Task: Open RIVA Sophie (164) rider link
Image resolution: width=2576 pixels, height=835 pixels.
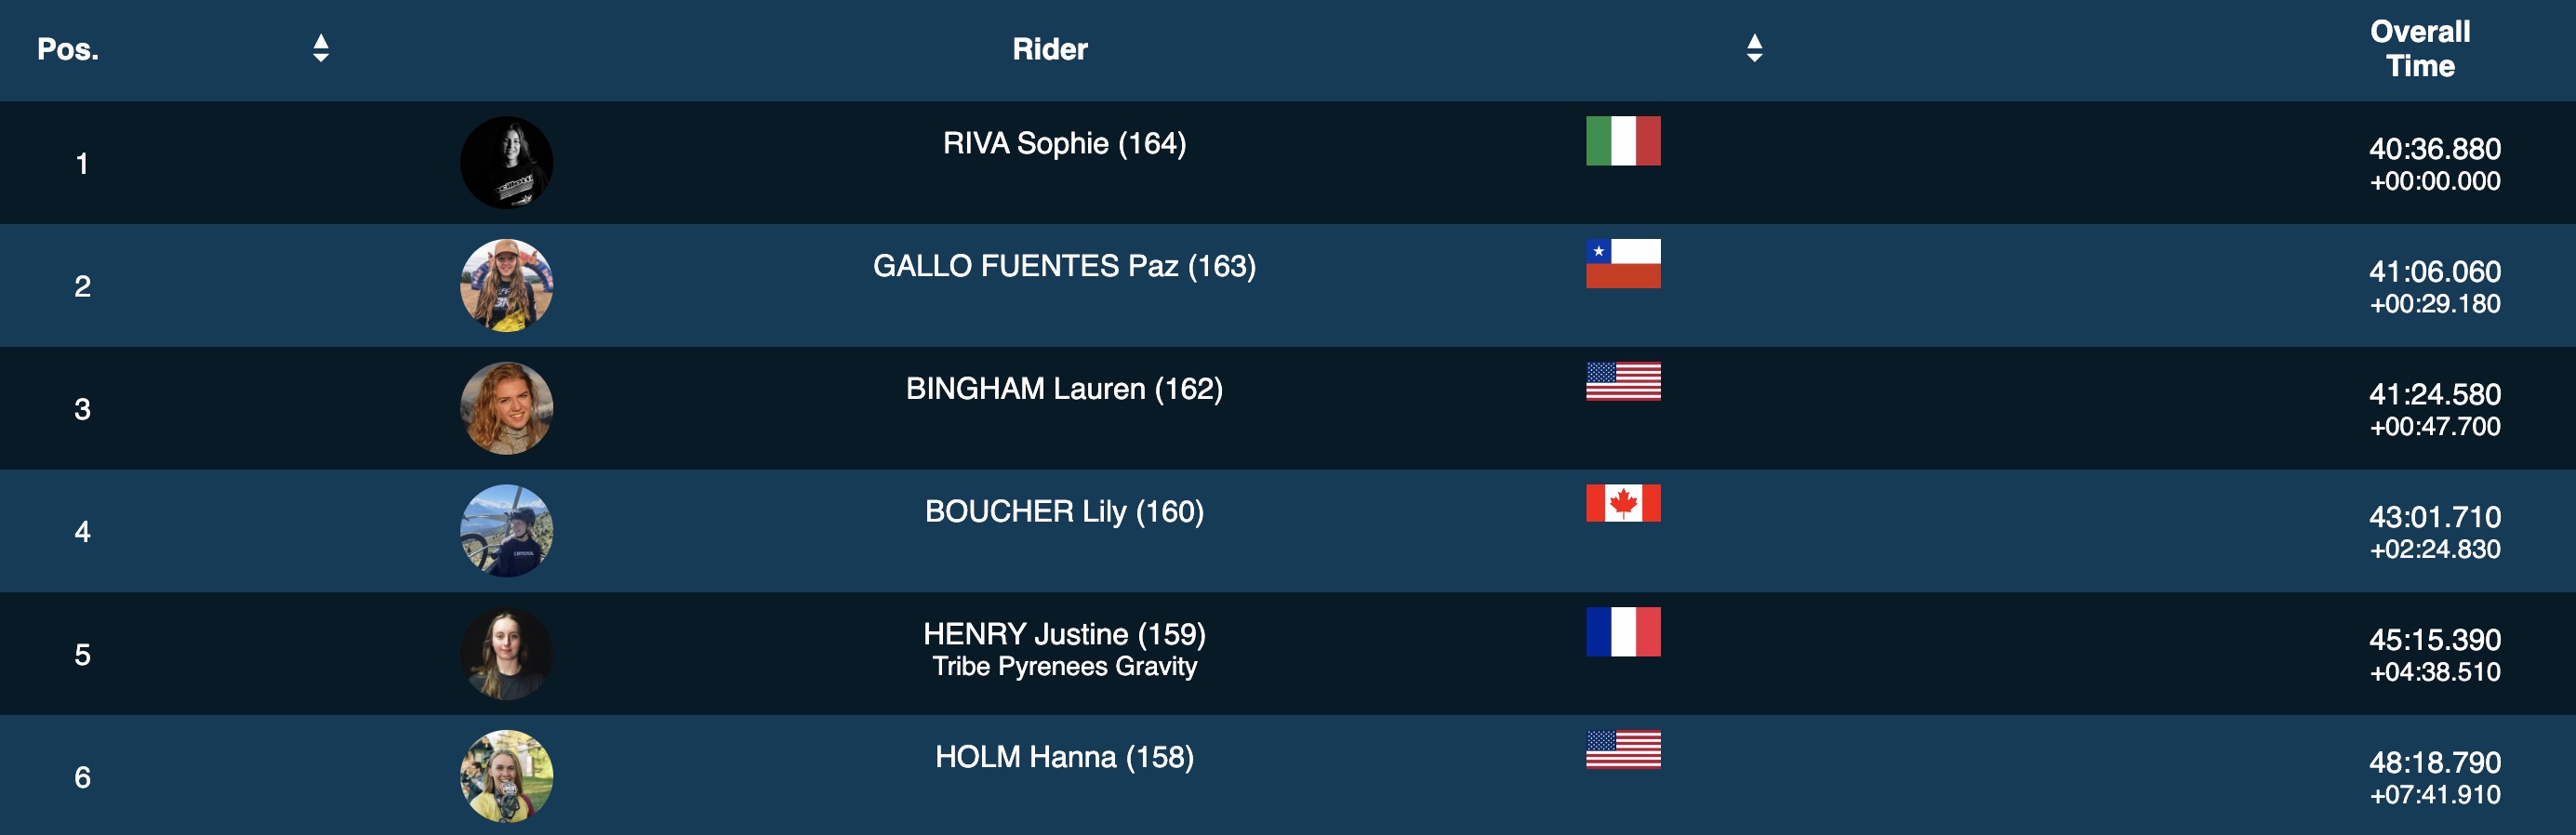Action: [1064, 143]
